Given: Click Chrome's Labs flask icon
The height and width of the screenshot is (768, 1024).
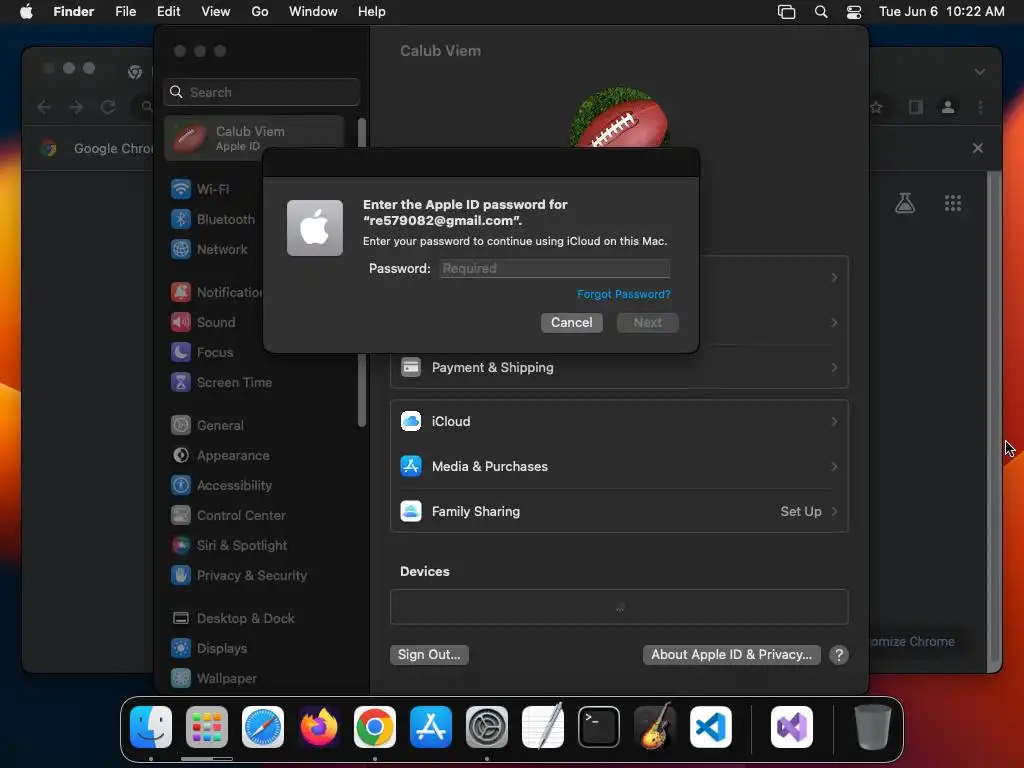Looking at the screenshot, I should 904,203.
